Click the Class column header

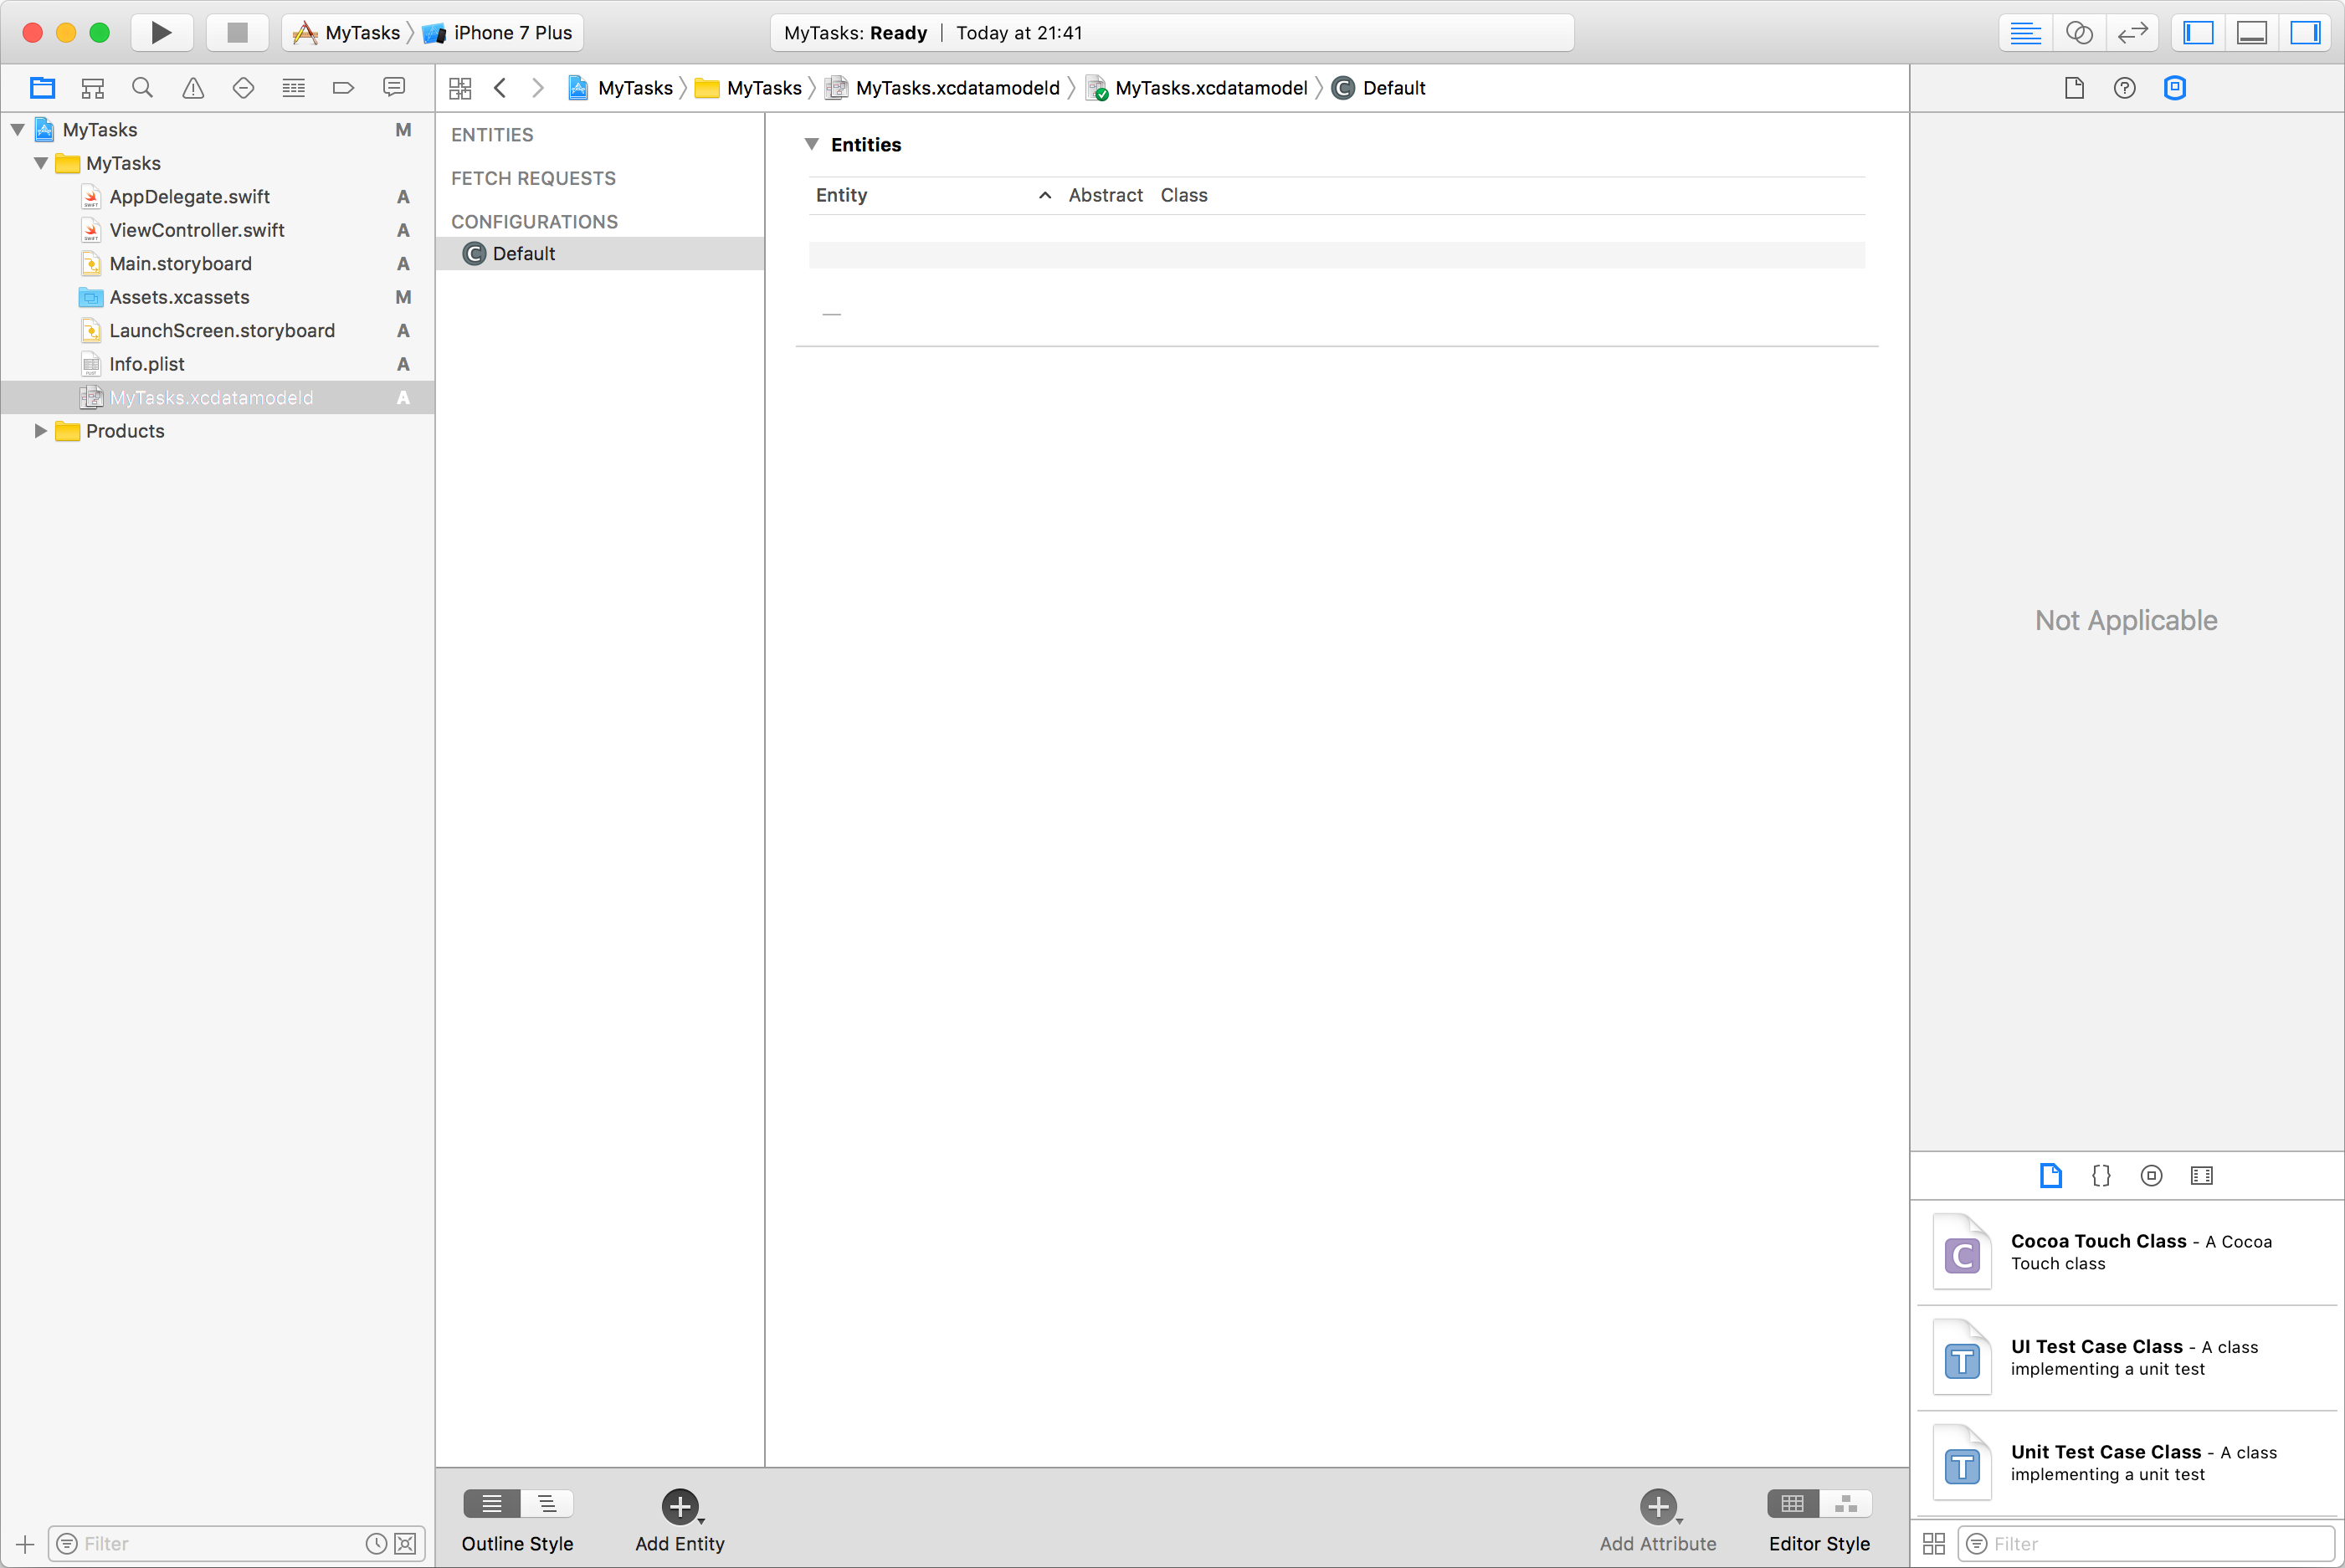tap(1184, 195)
